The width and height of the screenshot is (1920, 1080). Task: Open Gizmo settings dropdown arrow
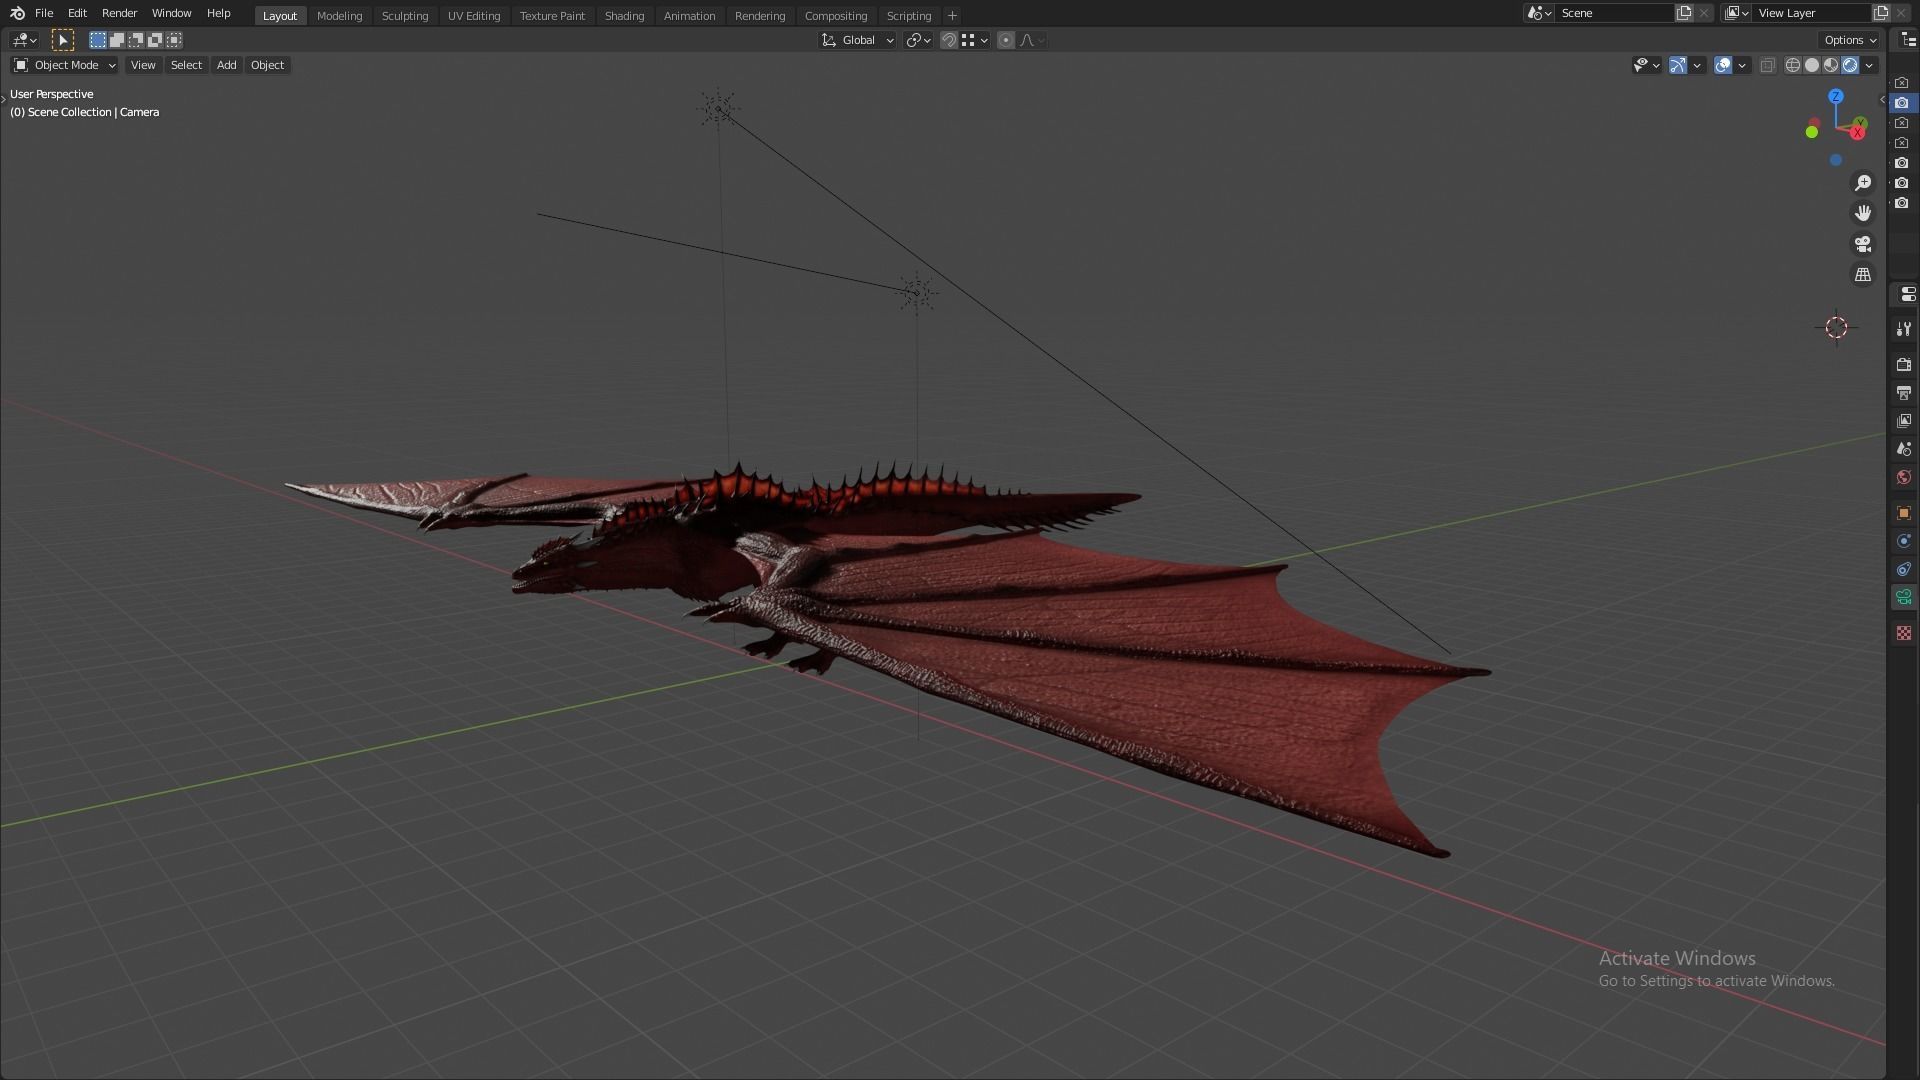[1697, 65]
